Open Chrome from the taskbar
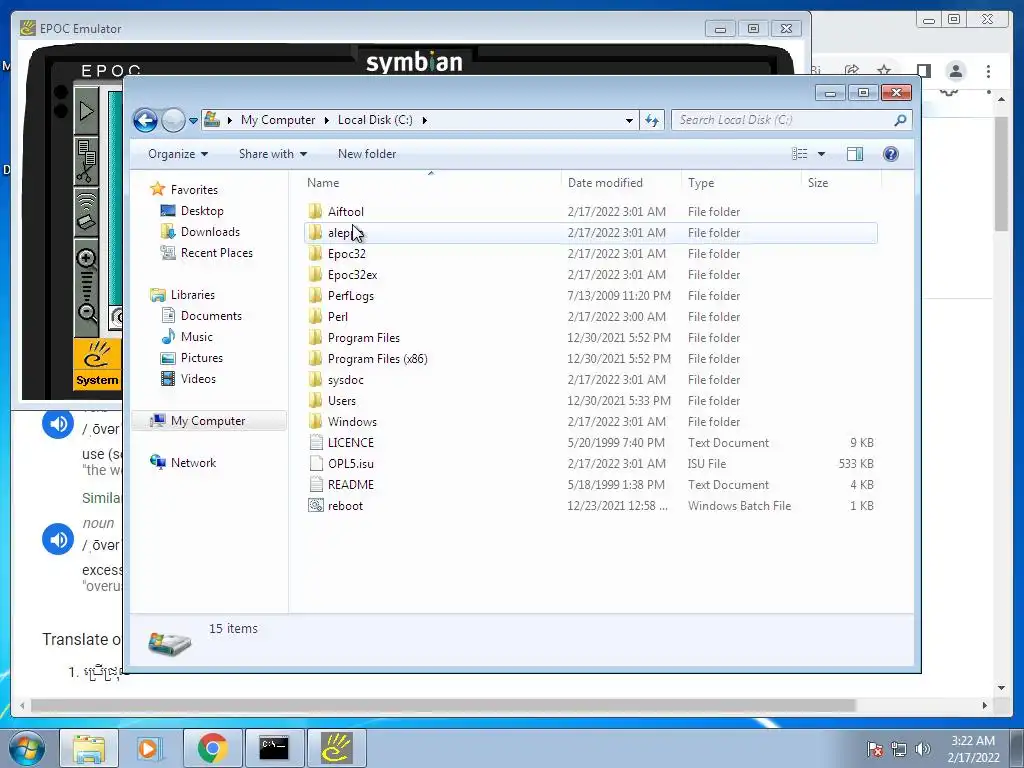Image resolution: width=1024 pixels, height=768 pixels. (212, 748)
